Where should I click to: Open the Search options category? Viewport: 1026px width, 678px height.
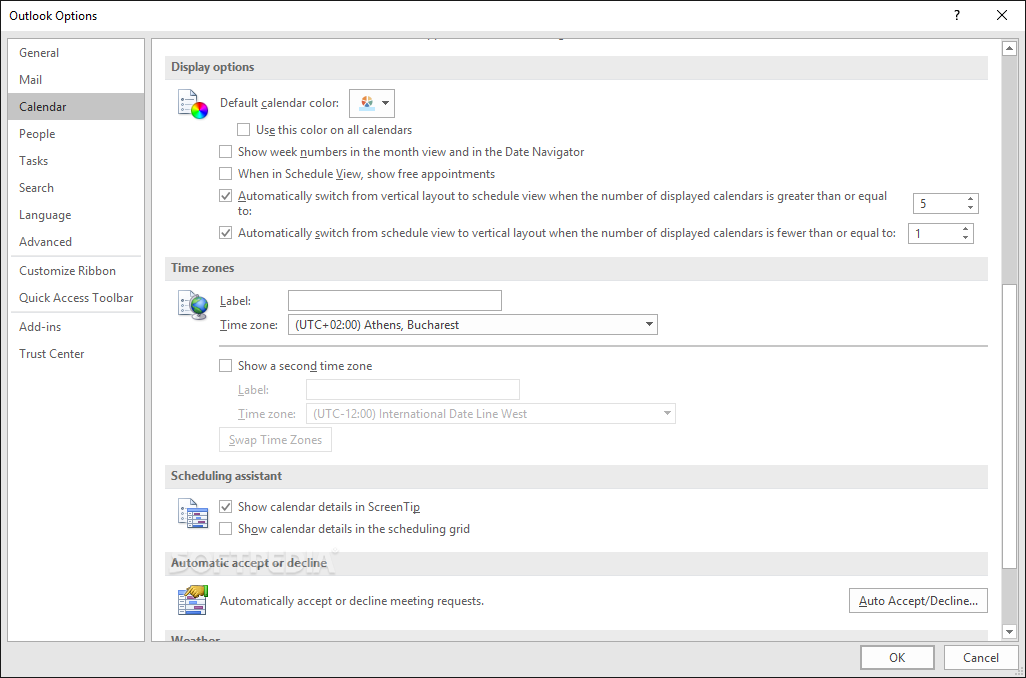76,188
